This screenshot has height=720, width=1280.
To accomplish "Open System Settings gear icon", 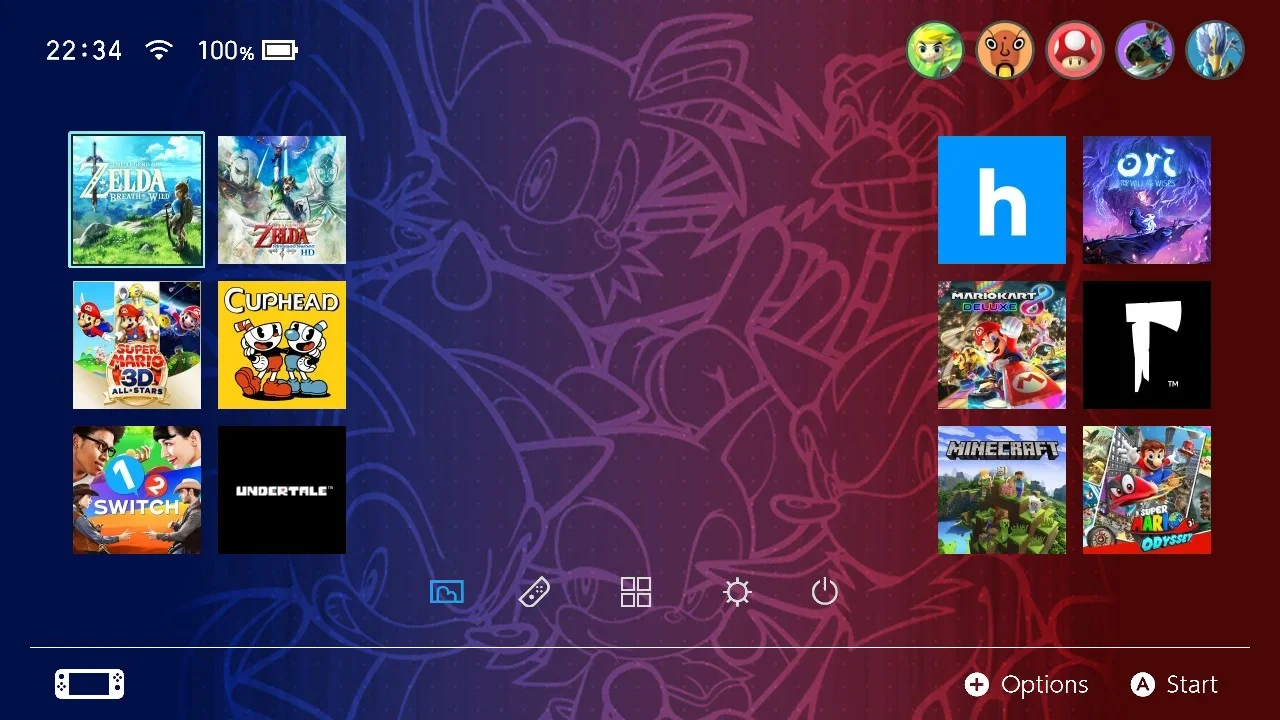I will point(737,592).
